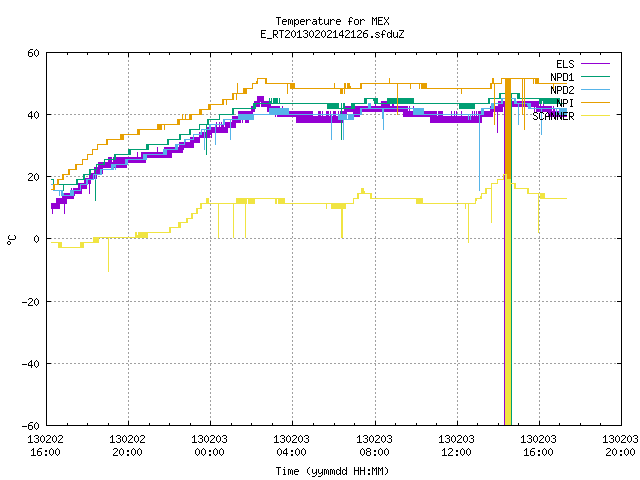Click the y-axis tick label 20
The image size is (640, 480).
(33, 177)
